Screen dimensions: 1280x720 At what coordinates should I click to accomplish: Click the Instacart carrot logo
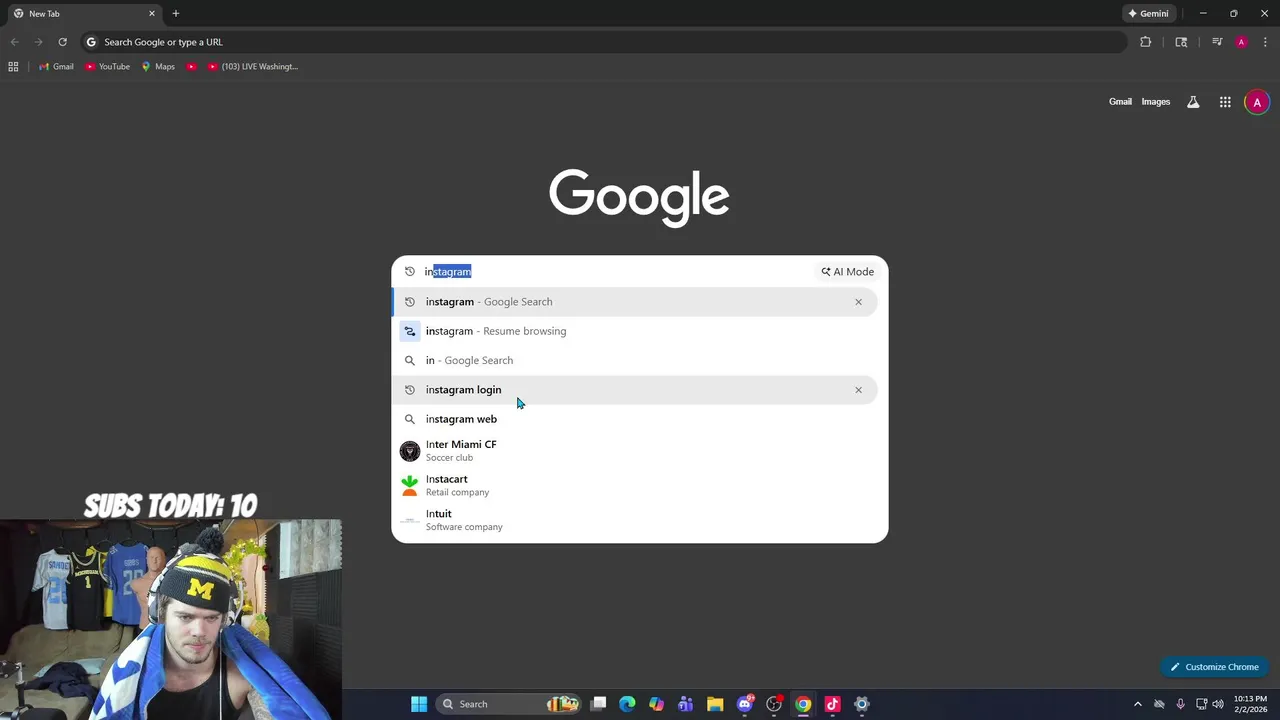pos(410,485)
